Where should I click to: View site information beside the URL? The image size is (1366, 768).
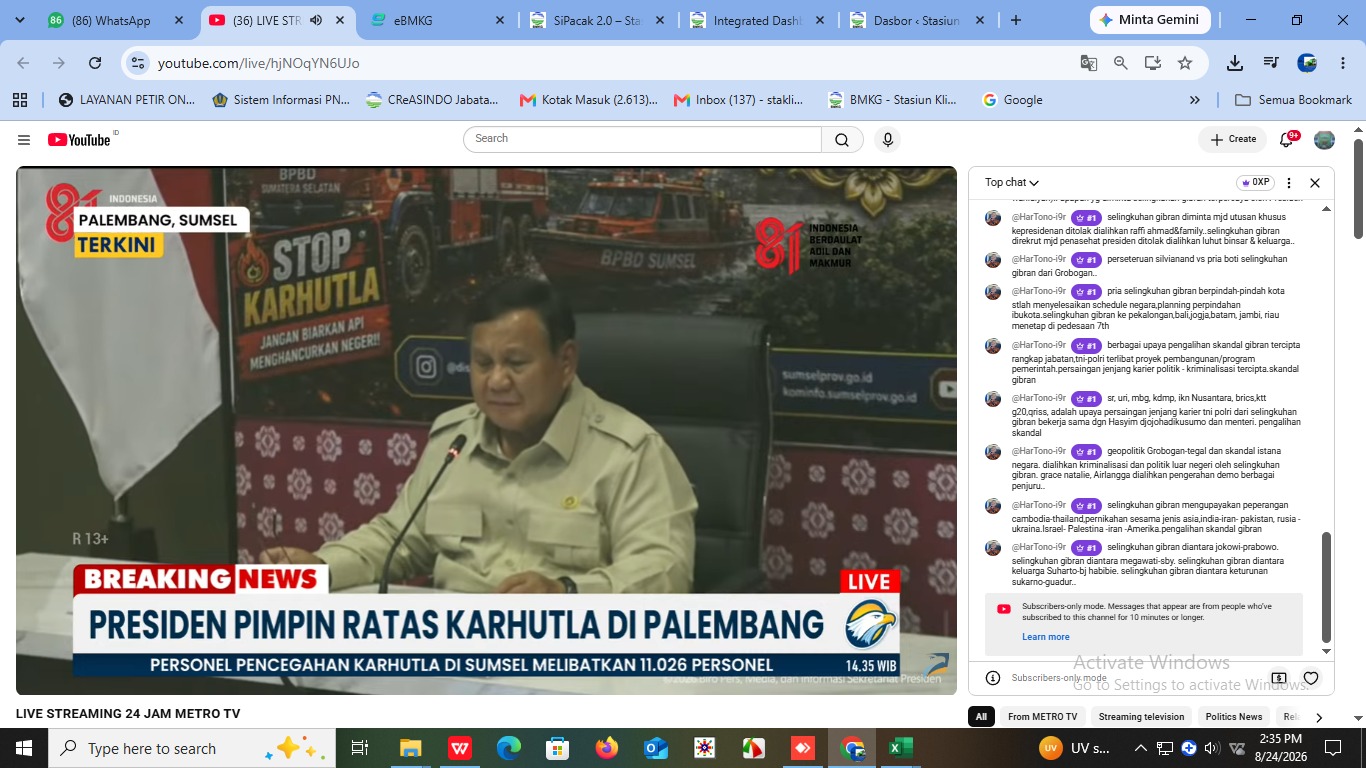tap(138, 63)
